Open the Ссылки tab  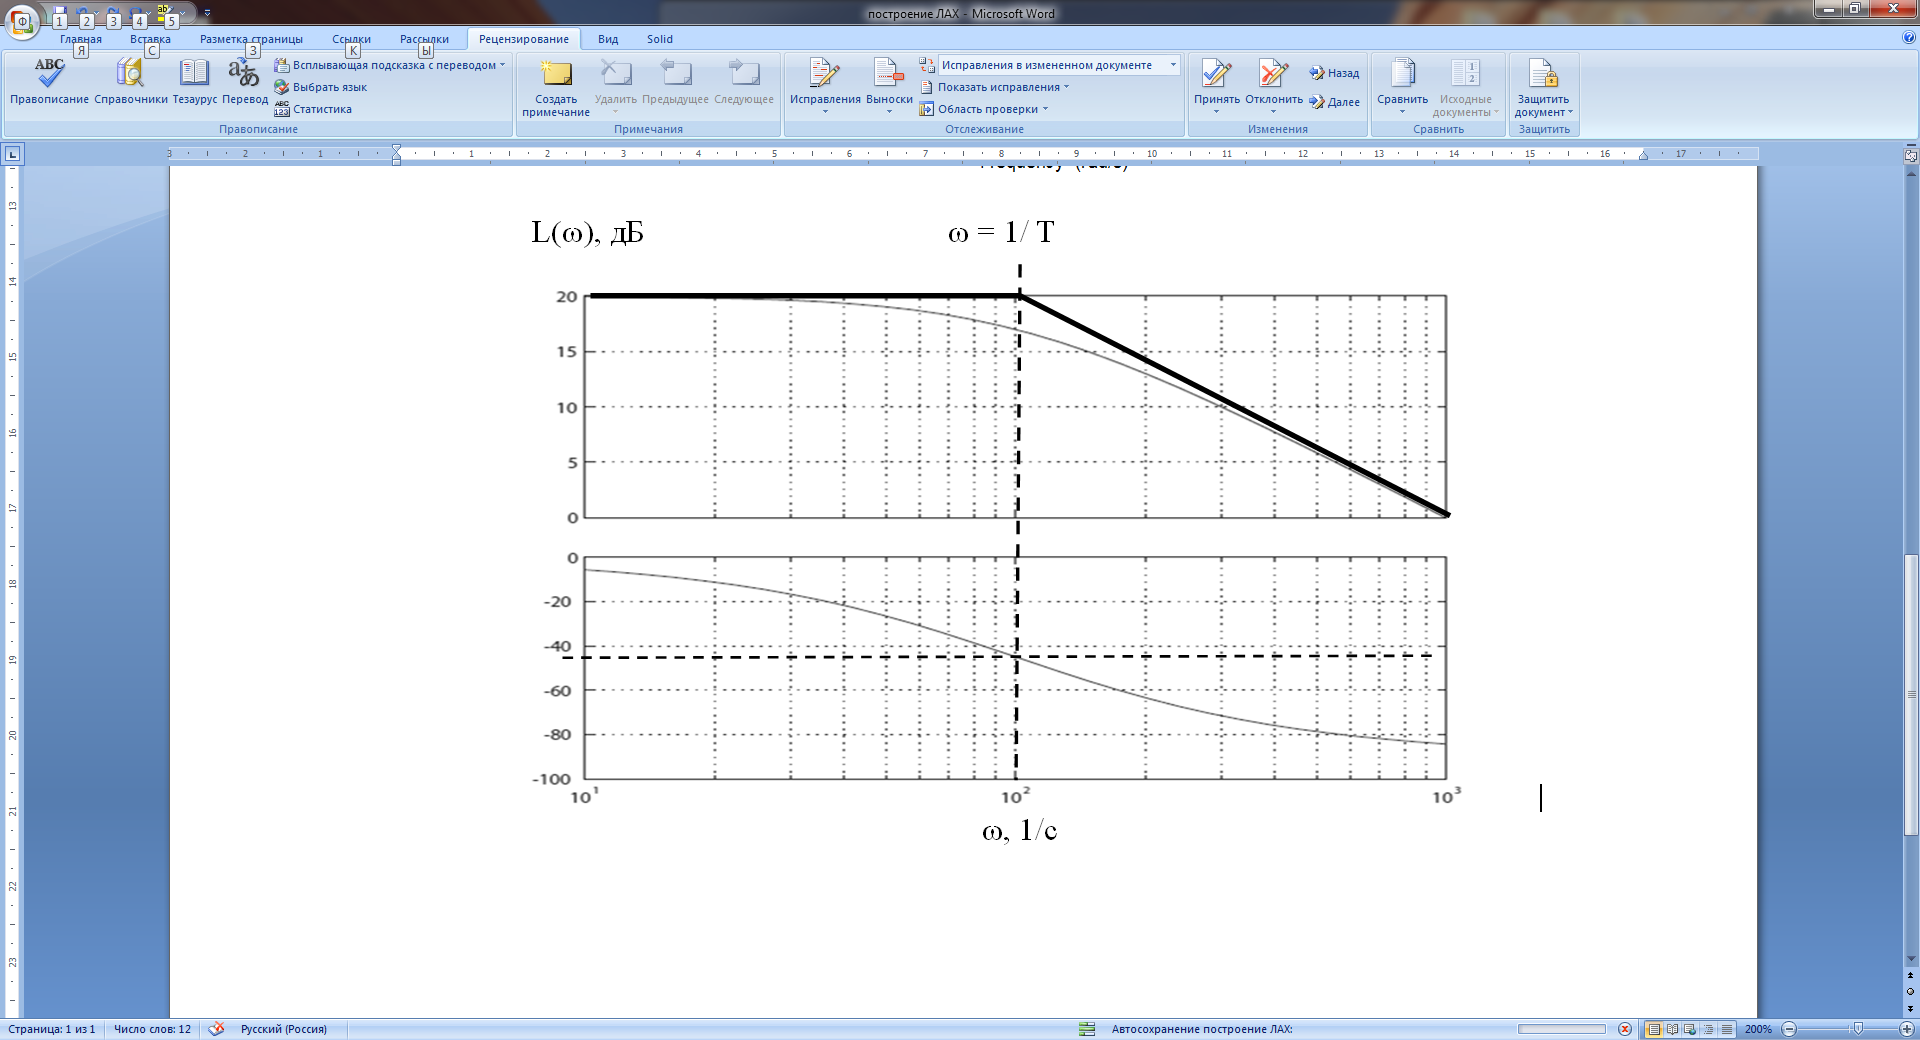pyautogui.click(x=351, y=39)
